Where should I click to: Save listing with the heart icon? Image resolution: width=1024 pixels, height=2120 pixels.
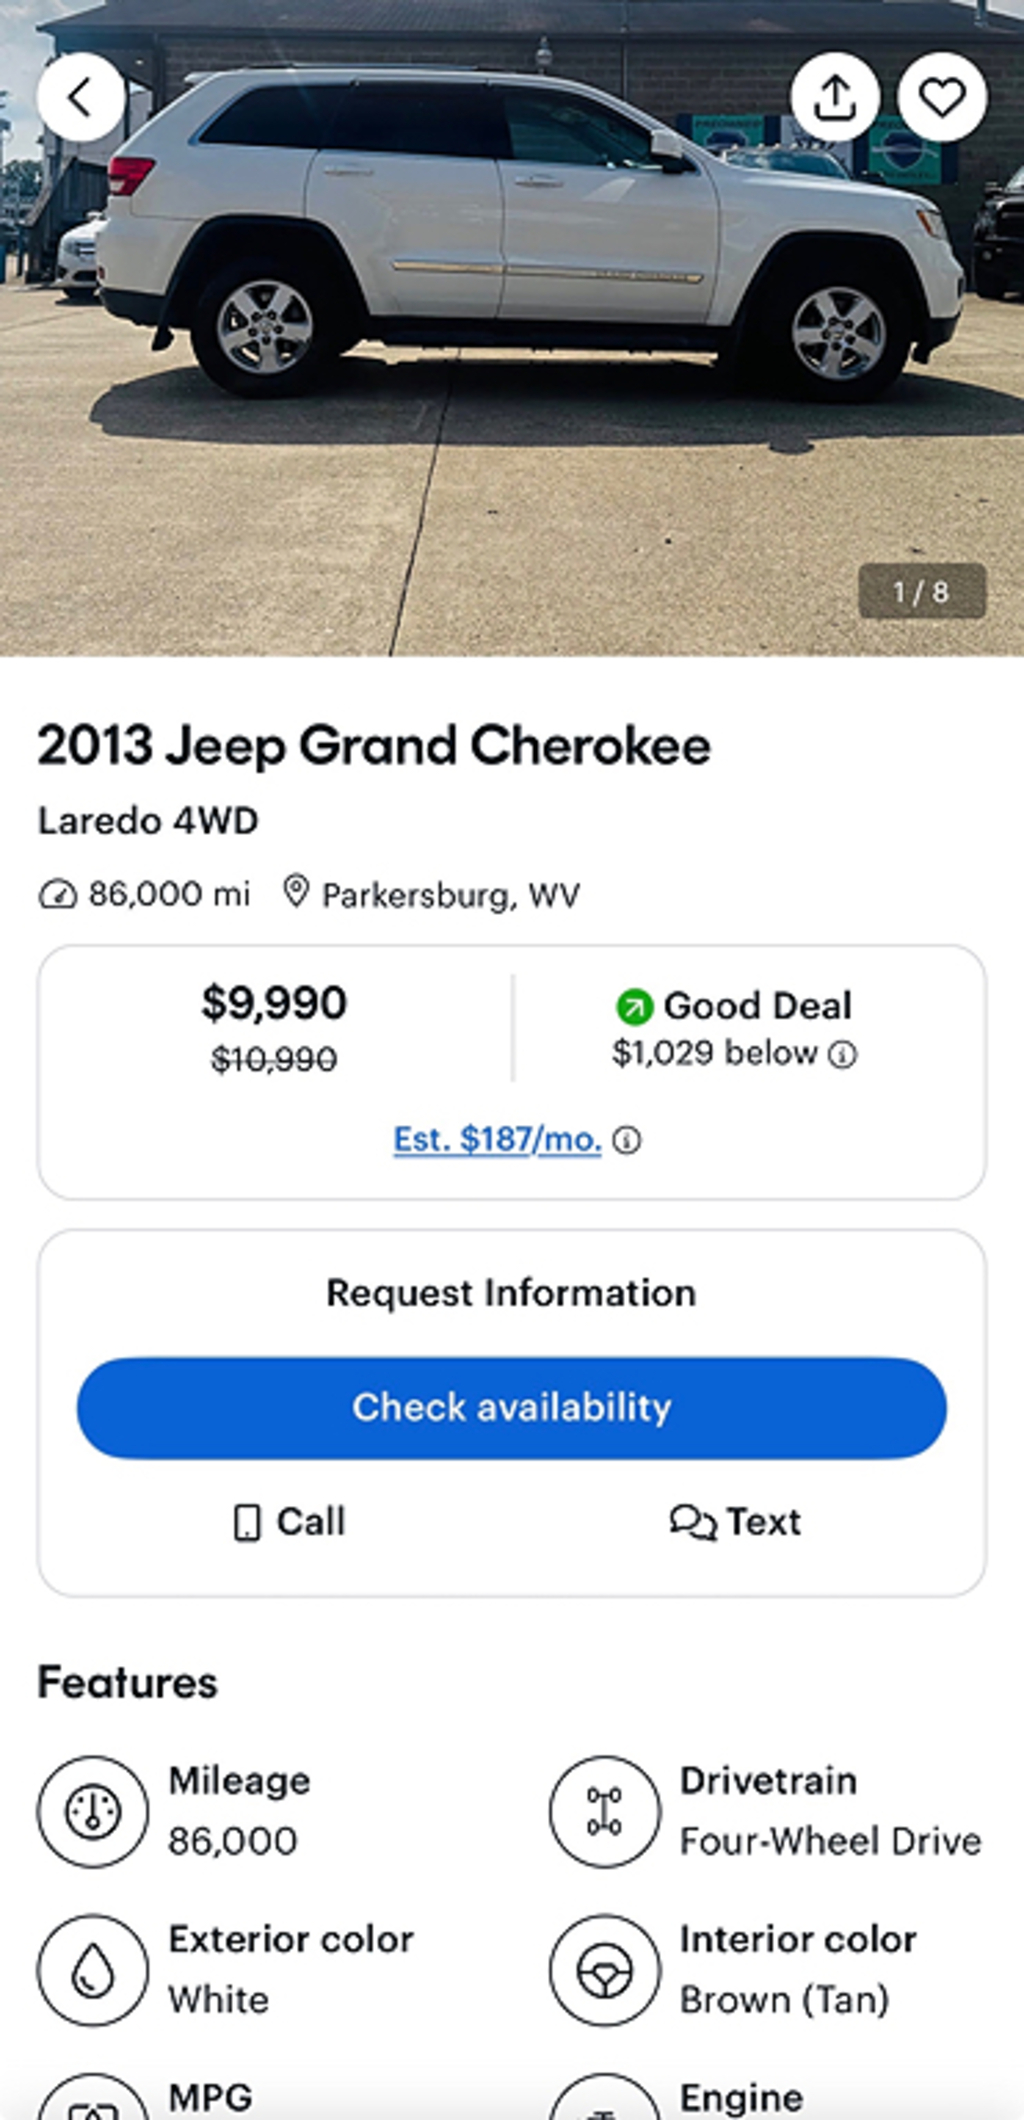click(942, 97)
